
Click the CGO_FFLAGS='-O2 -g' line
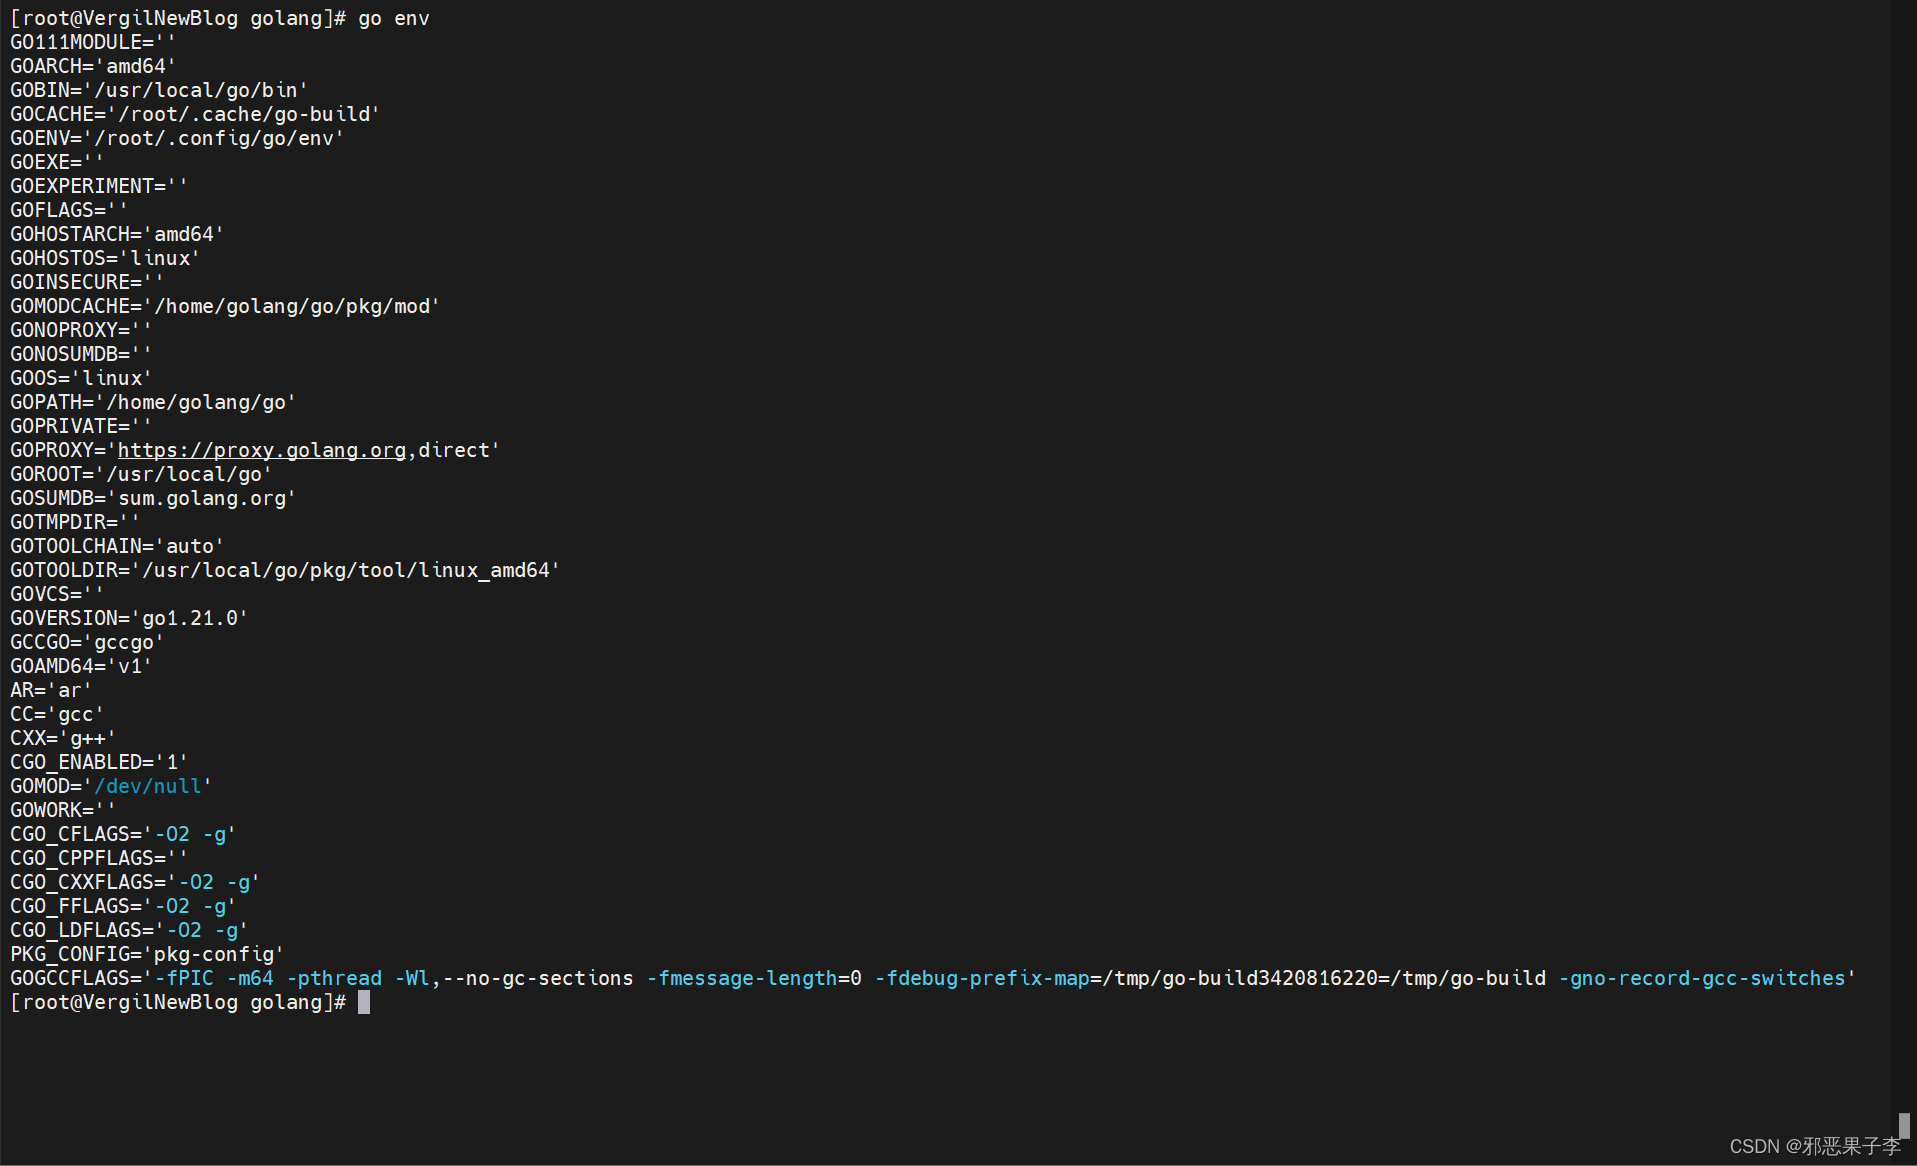123,906
